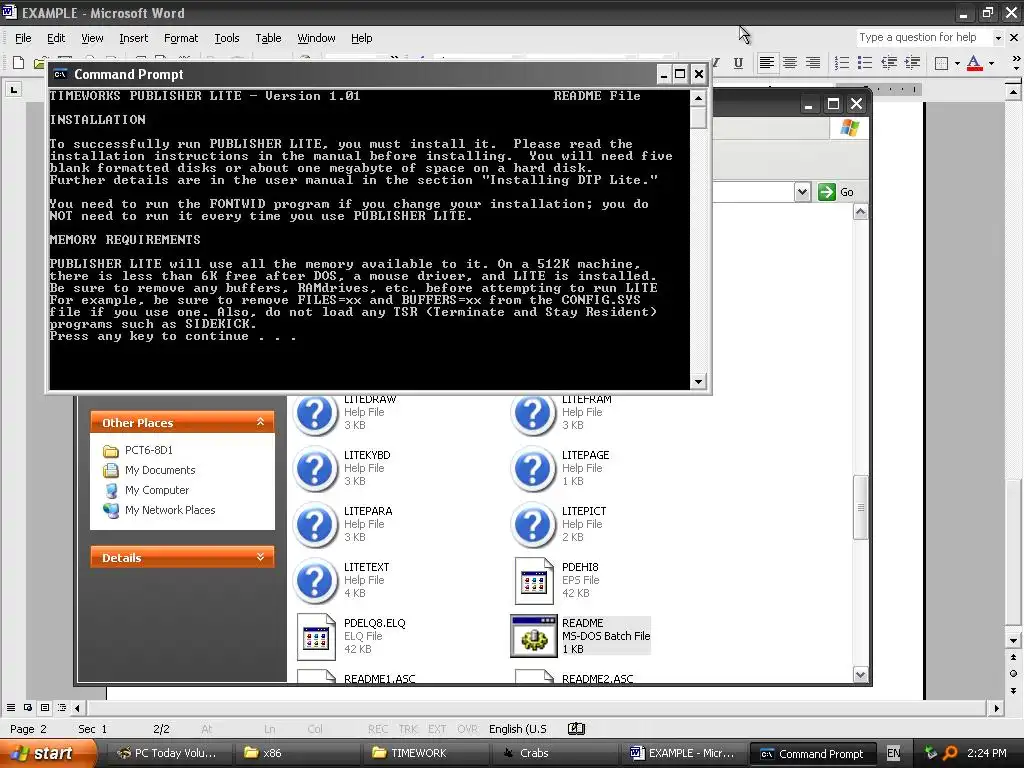Screen dimensions: 1024x768
Task: Select the LITEPICT help file icon
Action: [x=534, y=524]
